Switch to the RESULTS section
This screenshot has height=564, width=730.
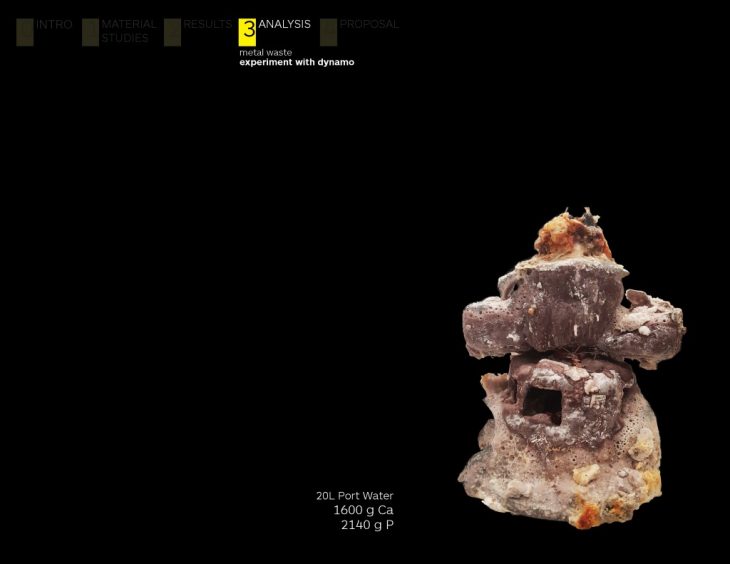207,24
